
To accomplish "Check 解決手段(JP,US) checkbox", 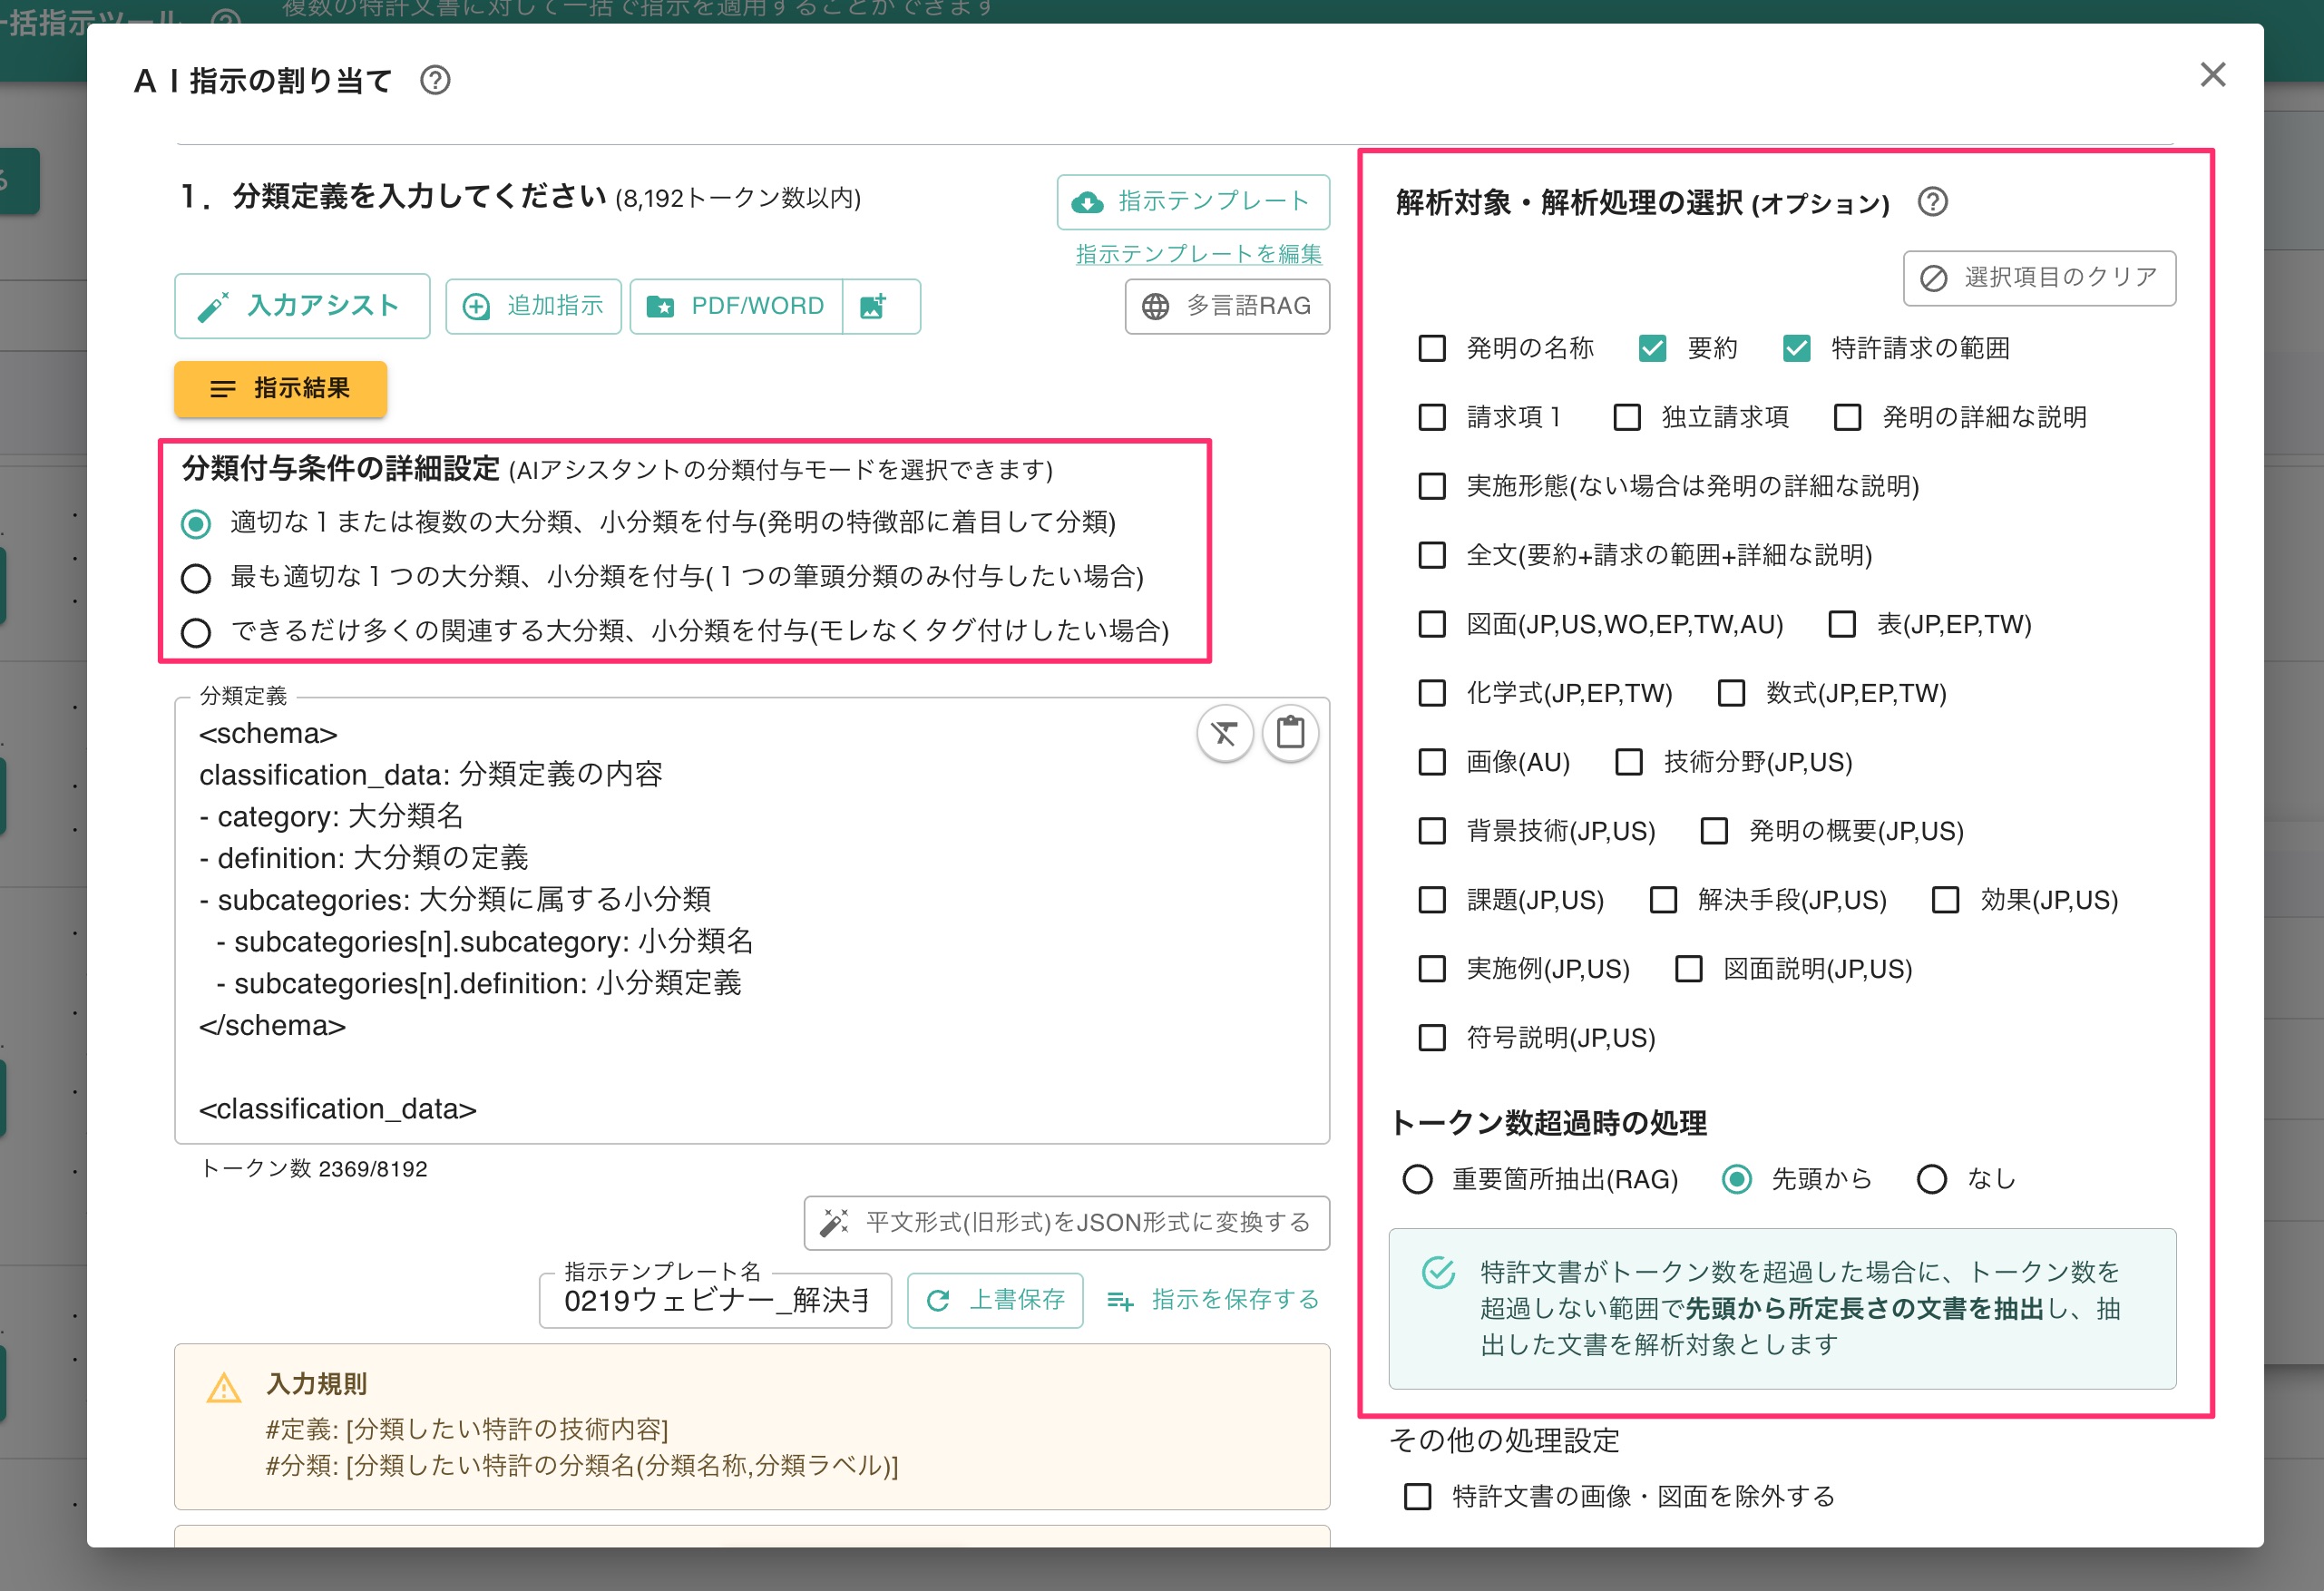I will tap(1663, 900).
